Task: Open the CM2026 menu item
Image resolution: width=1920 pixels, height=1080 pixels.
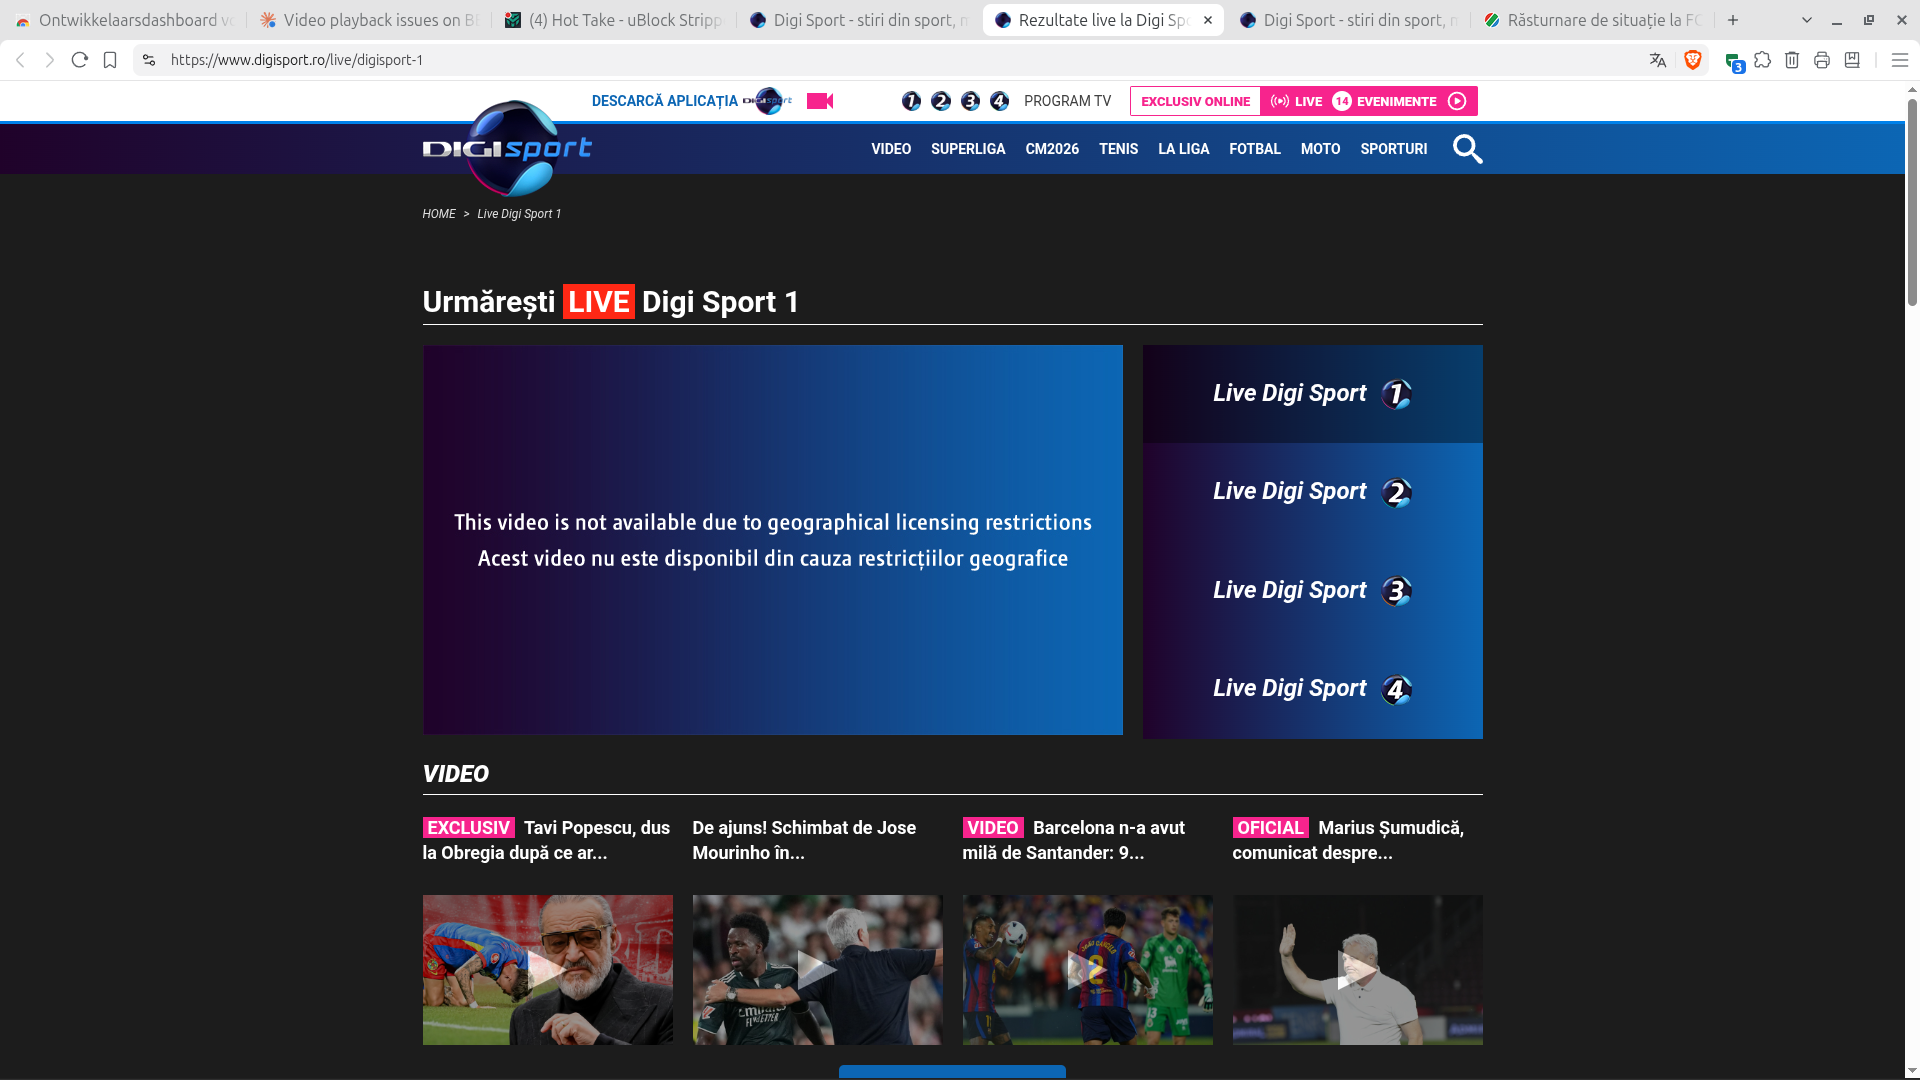Action: tap(1052, 149)
